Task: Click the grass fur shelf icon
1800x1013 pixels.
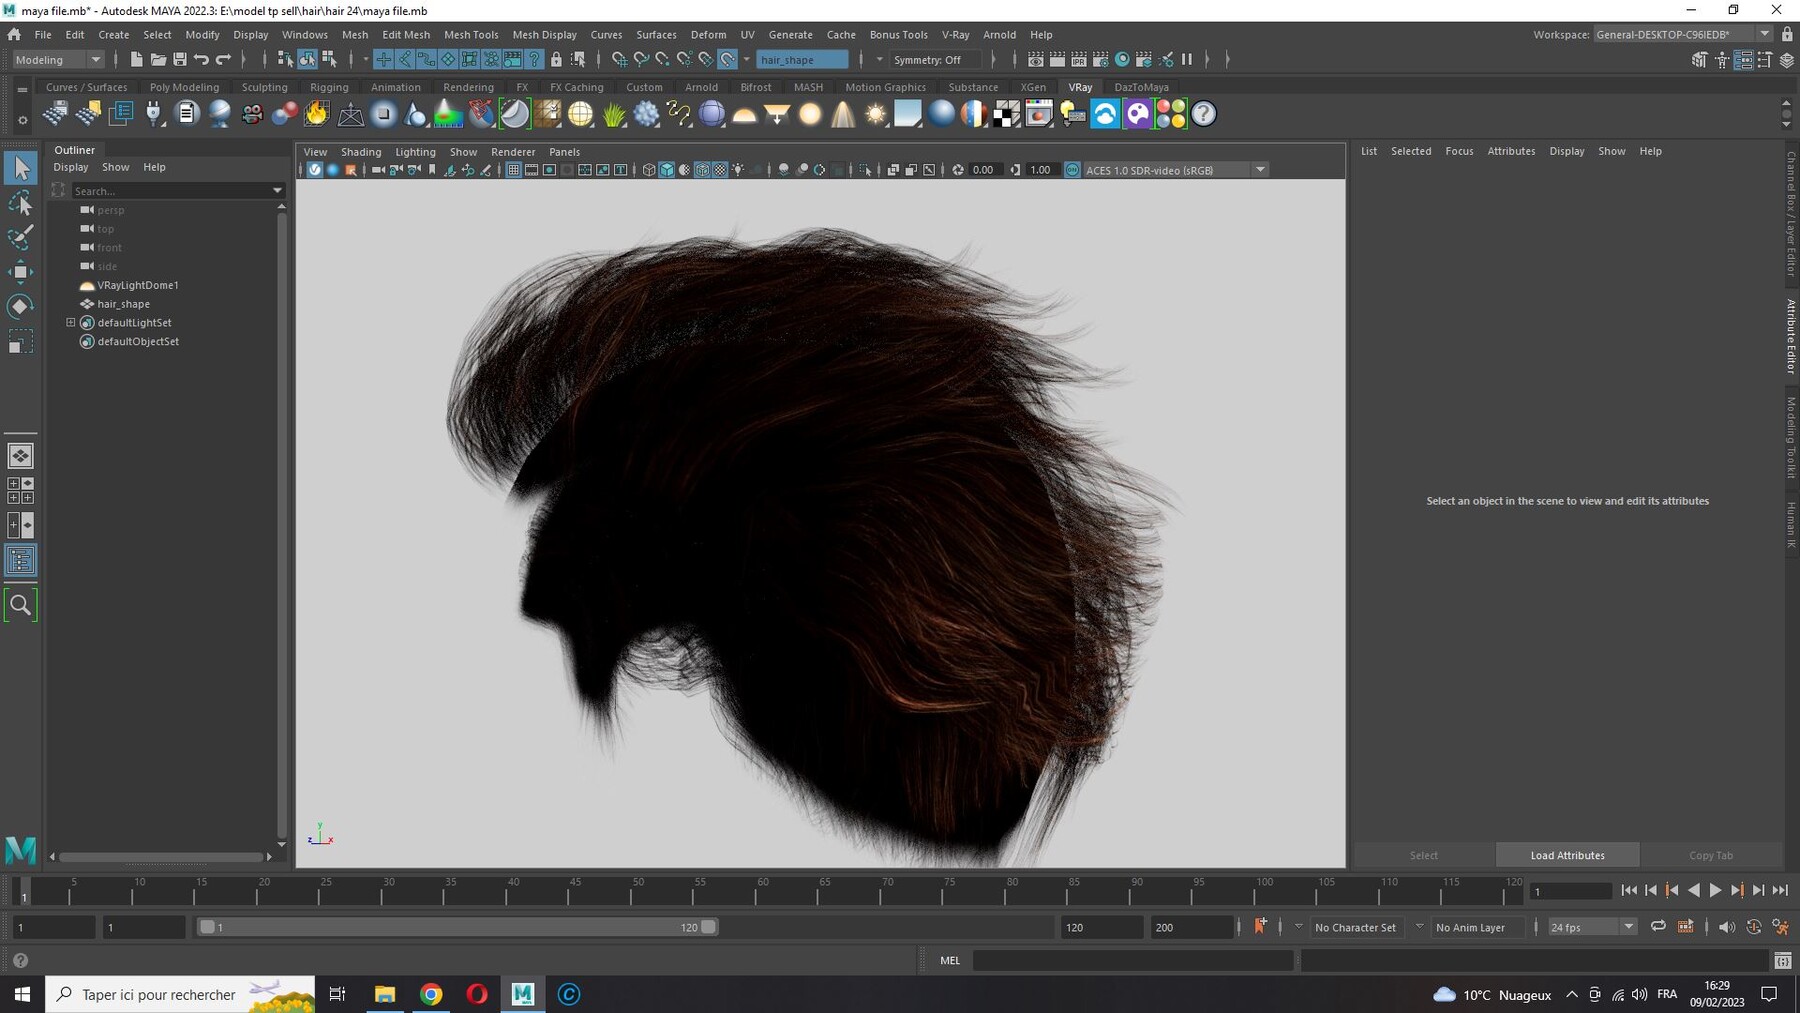Action: click(614, 114)
